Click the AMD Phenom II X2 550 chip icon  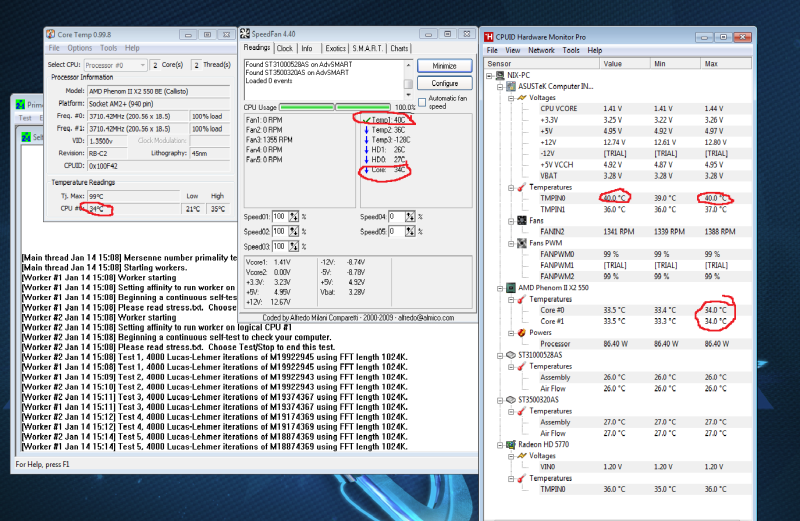click(x=511, y=288)
